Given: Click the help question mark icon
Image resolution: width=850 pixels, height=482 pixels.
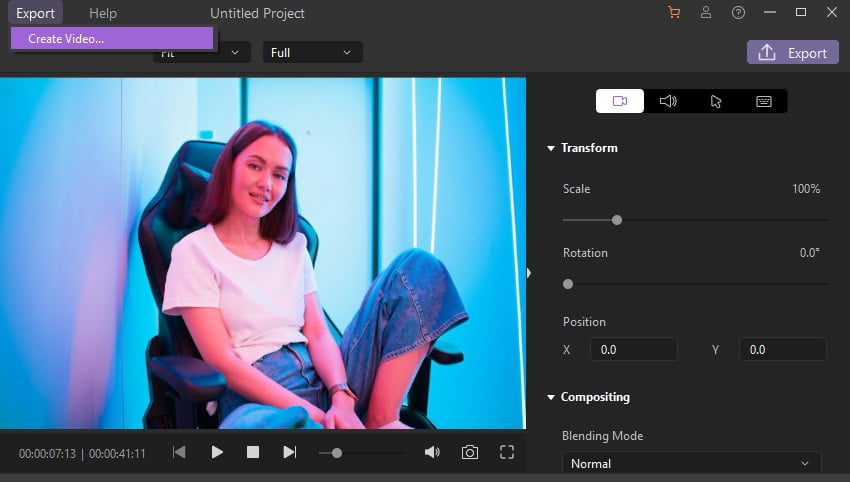Looking at the screenshot, I should [738, 12].
